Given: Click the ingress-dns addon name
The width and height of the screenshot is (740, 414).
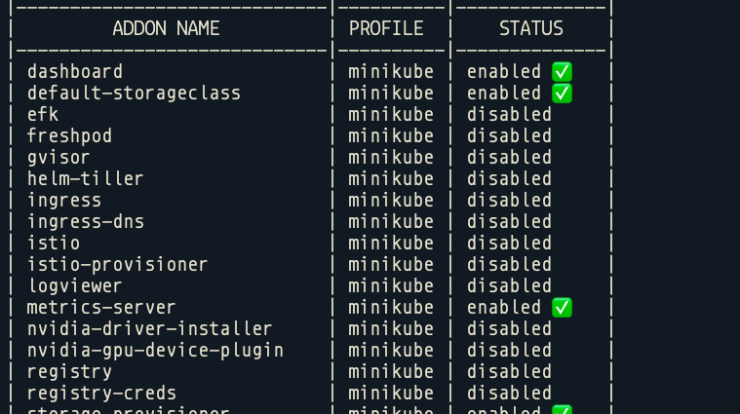Looking at the screenshot, I should pos(85,222).
